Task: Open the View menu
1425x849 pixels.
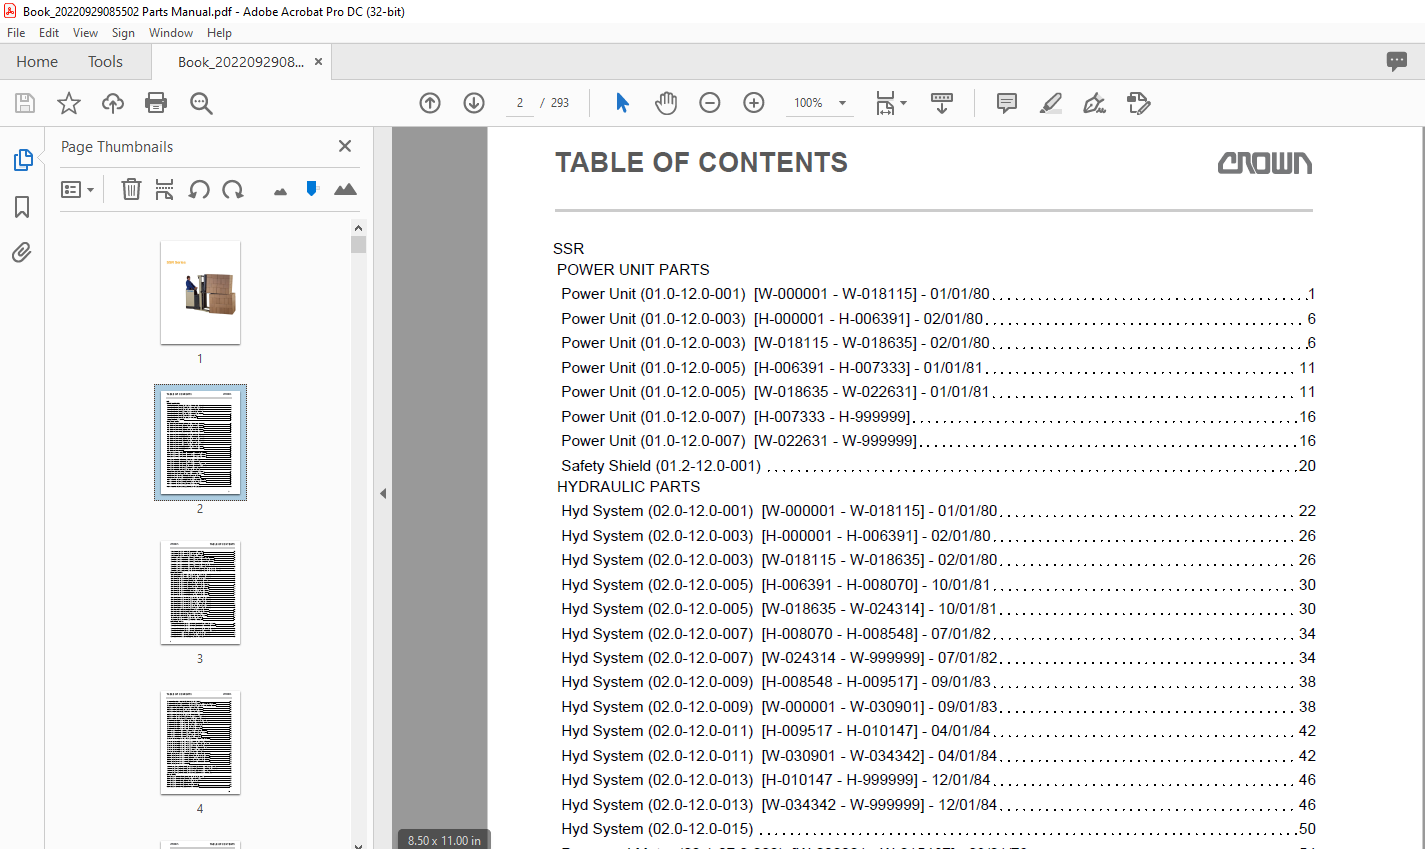Action: coord(85,33)
